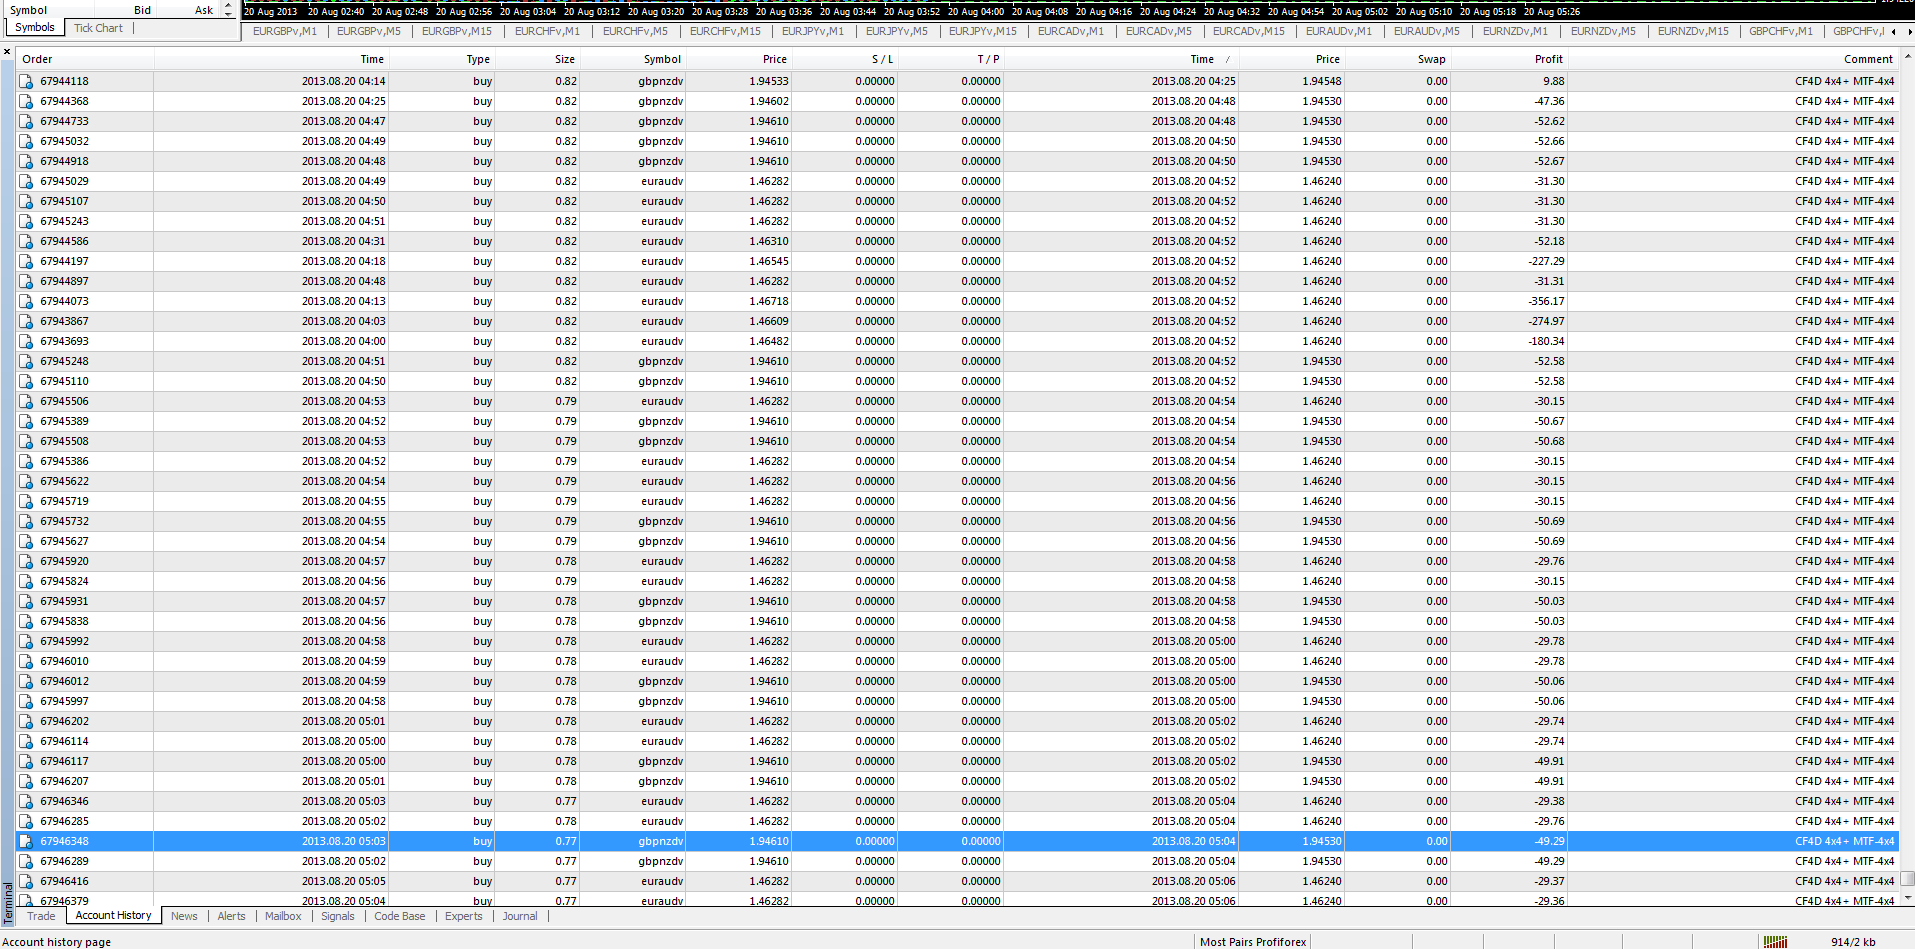
Task: Click connection status bars icon in status bar
Action: click(x=1775, y=942)
